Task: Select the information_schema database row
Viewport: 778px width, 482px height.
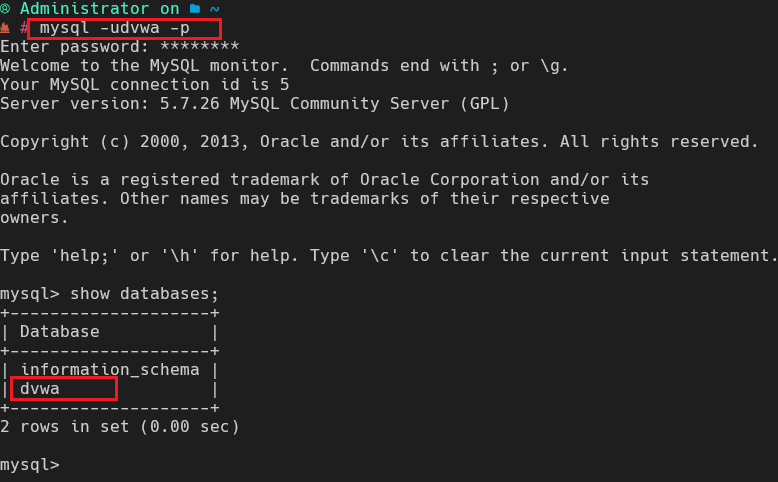Action: point(109,370)
